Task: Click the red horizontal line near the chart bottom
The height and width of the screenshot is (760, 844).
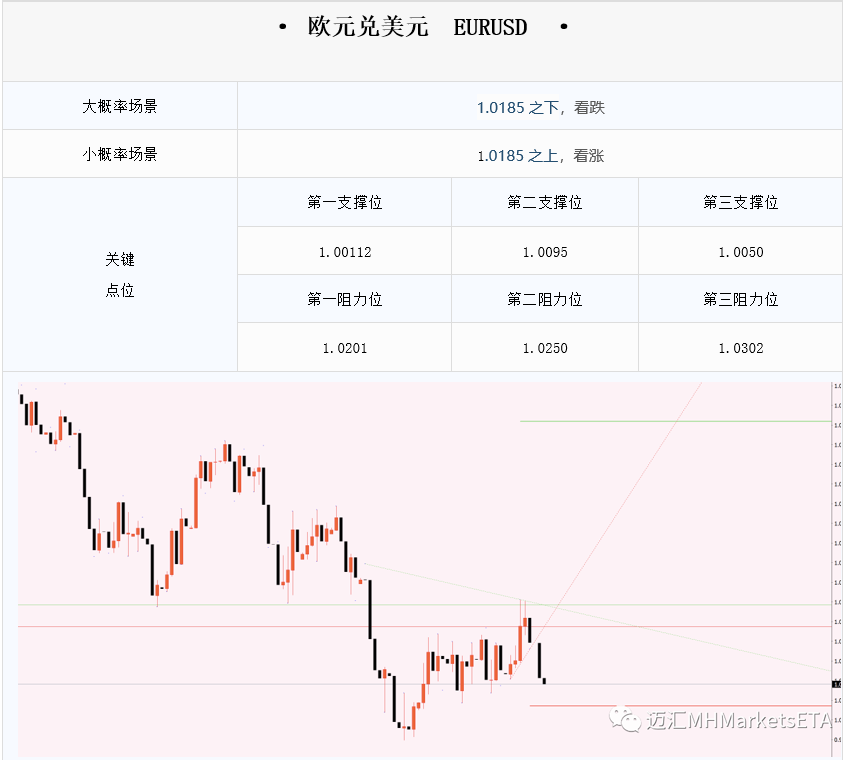Action: tap(680, 705)
